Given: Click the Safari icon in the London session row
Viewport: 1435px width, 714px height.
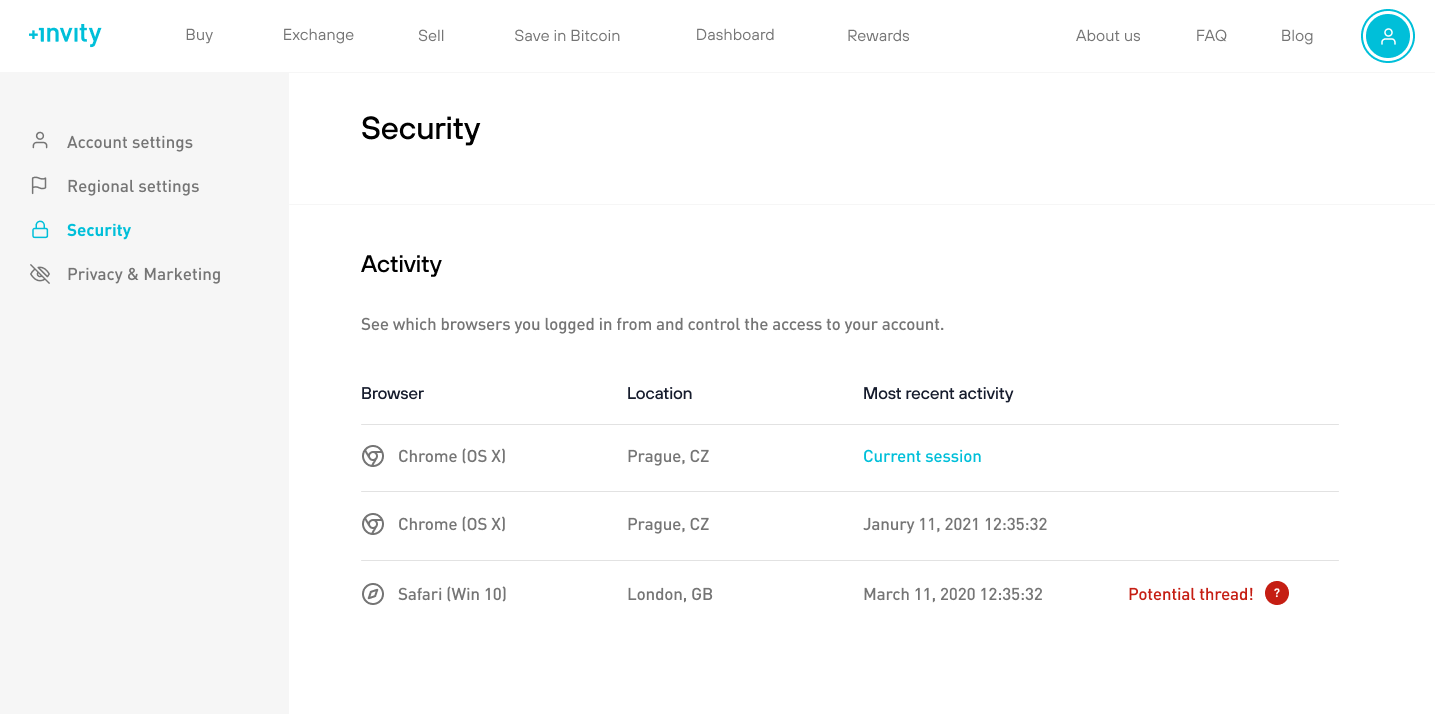Looking at the screenshot, I should pos(372,594).
